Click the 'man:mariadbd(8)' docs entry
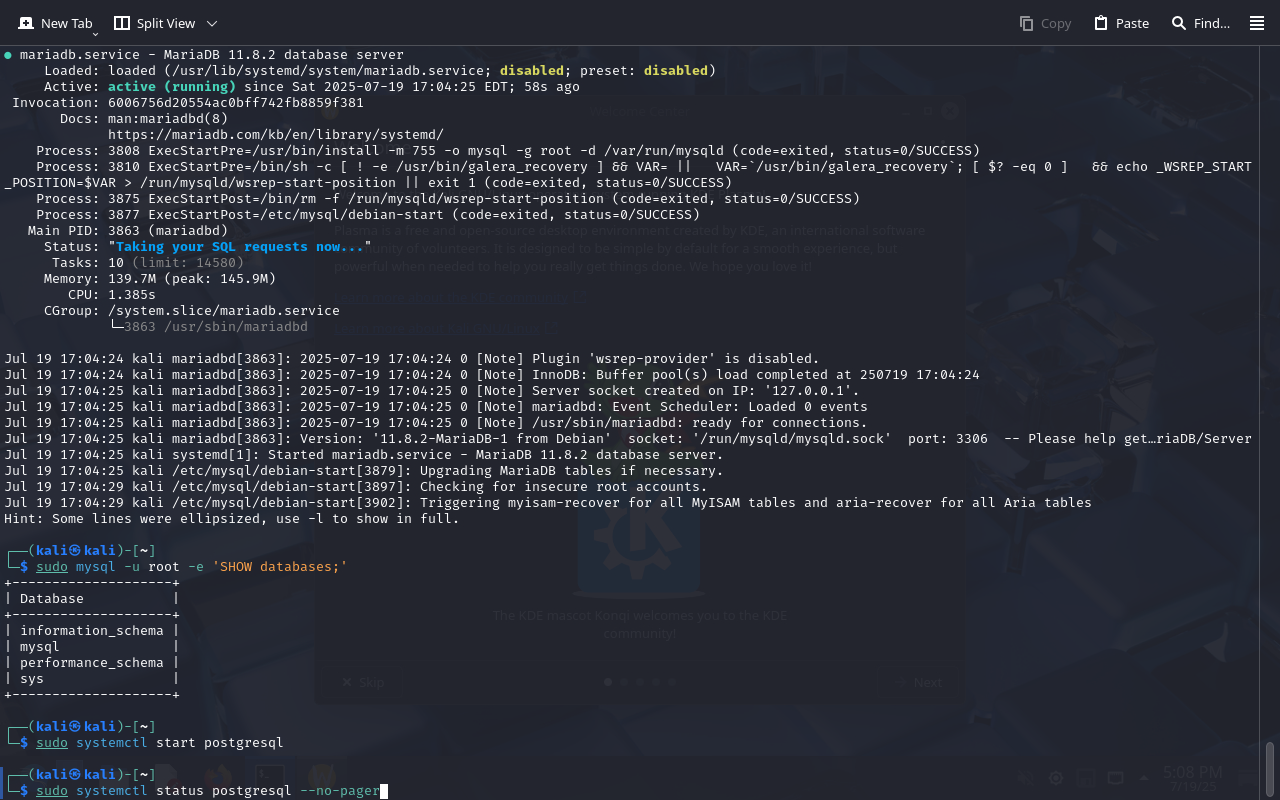This screenshot has height=800, width=1280. pos(168,119)
